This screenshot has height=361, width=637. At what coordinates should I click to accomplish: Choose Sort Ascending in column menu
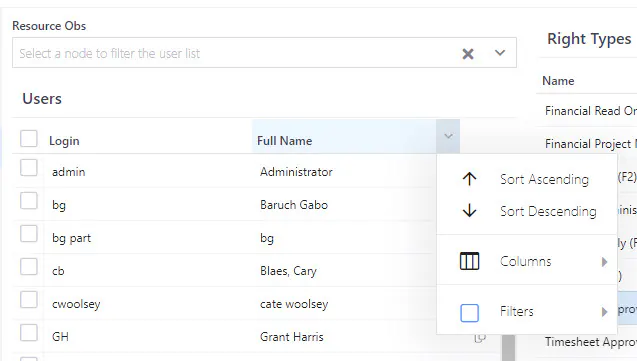pos(527,179)
